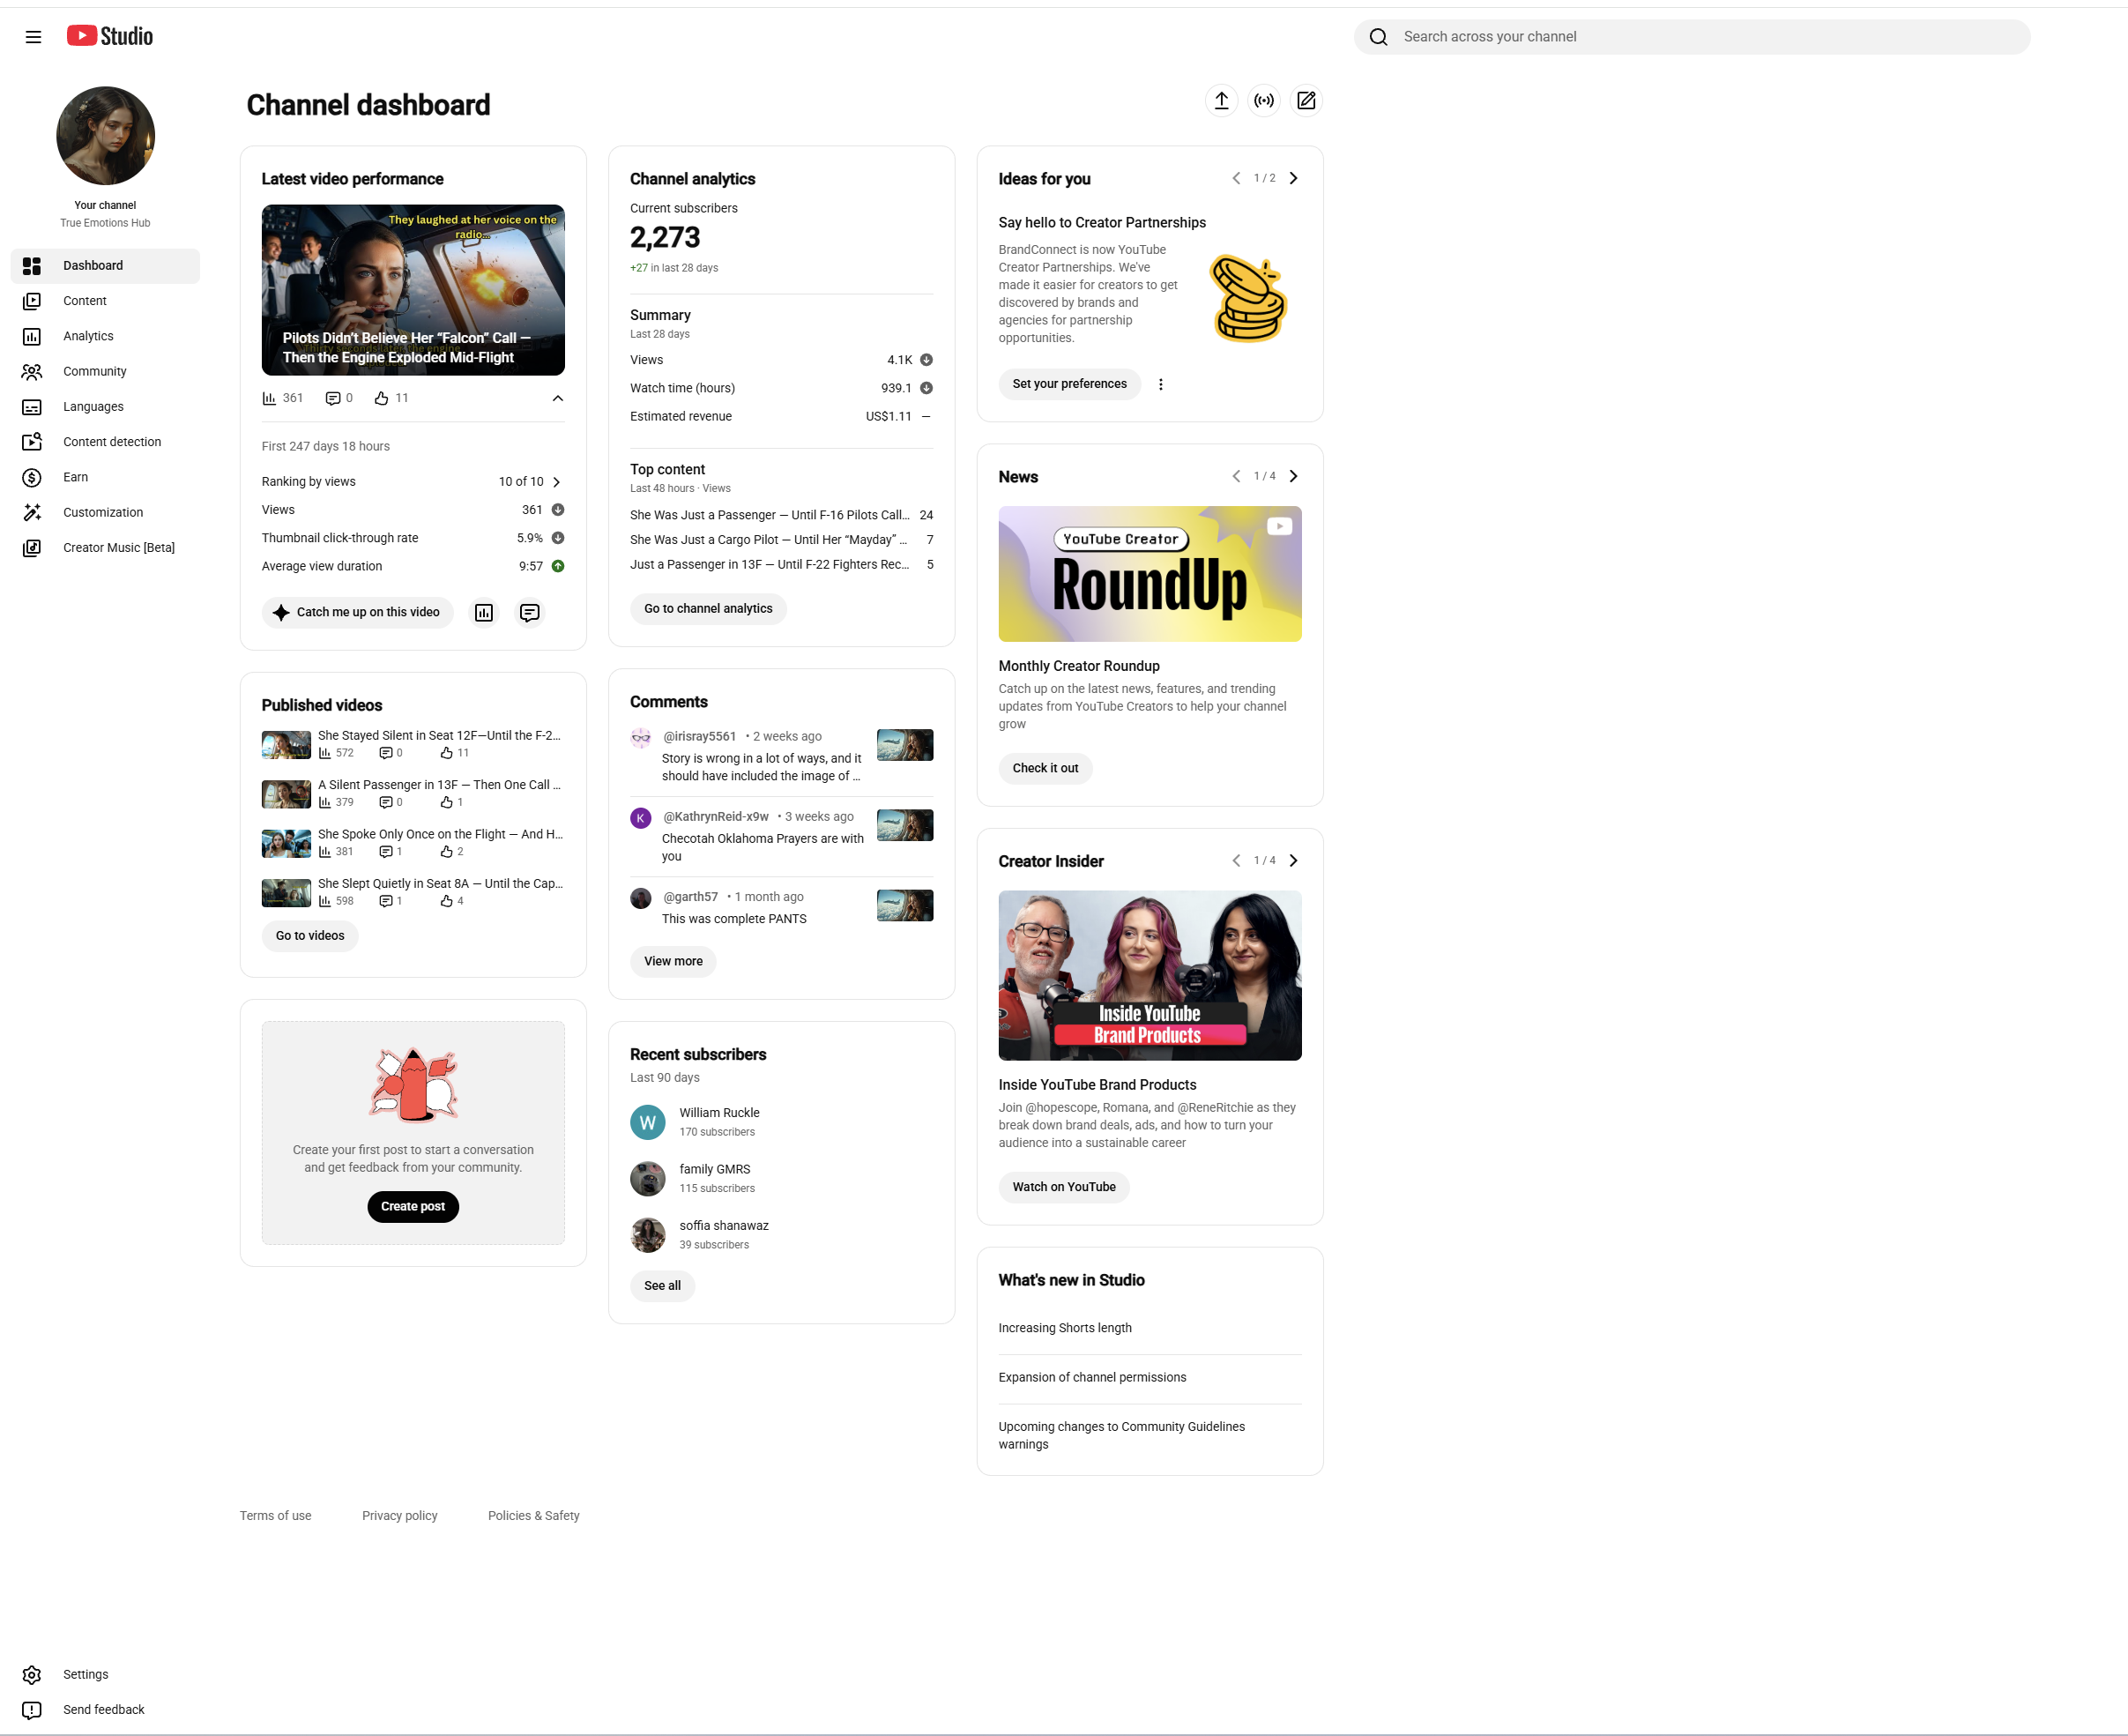2128x1736 pixels.
Task: Open three-dot menu next to Set your preferences
Action: 1160,385
